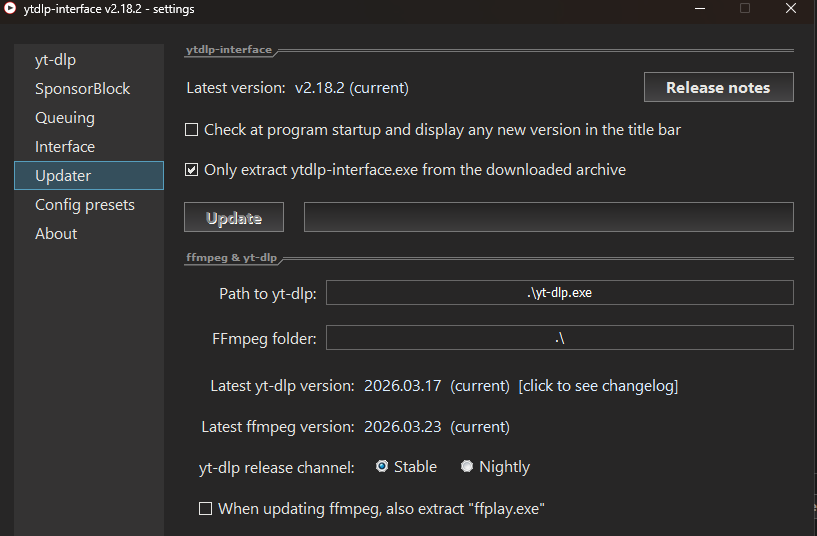The height and width of the screenshot is (536, 817).
Task: Select the Stable release channel
Action: point(382,466)
